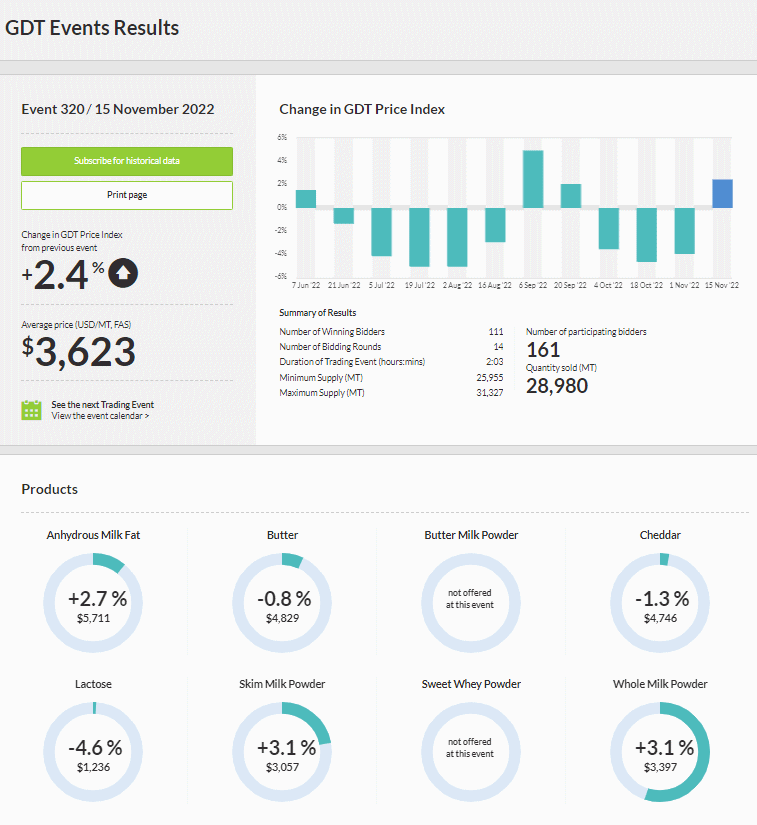
Task: Select the 6 Sep '22 chart bar
Action: click(533, 179)
